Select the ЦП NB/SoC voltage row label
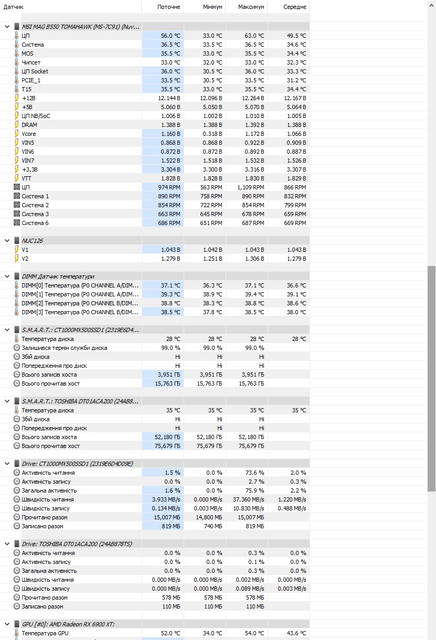 tap(36, 116)
